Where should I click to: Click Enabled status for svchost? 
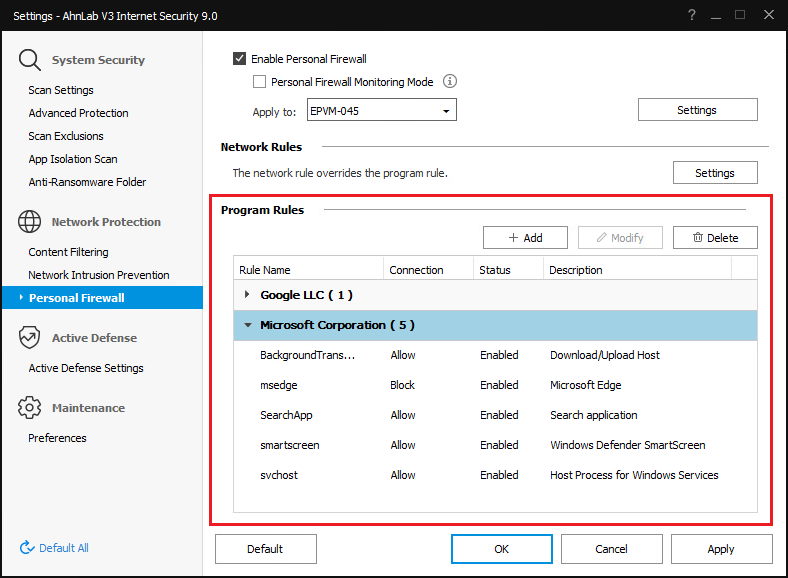(499, 475)
